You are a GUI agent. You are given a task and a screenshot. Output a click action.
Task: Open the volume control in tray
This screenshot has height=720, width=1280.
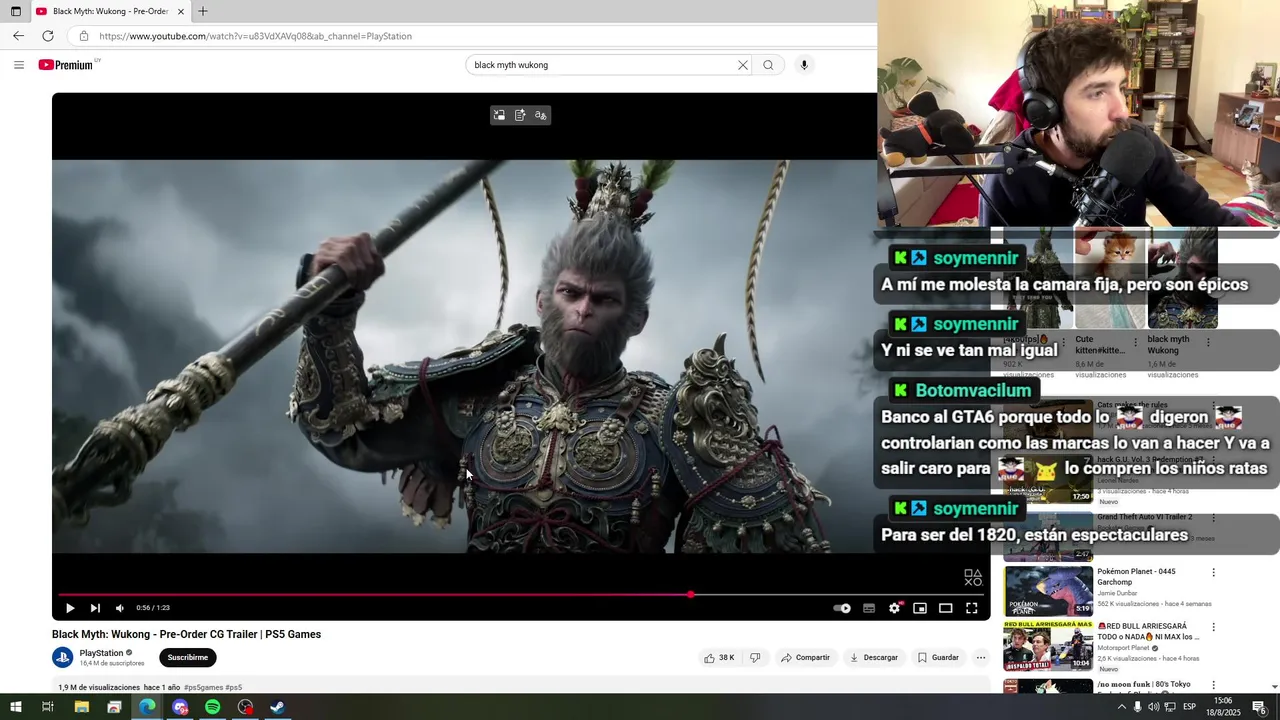pyautogui.click(x=1153, y=707)
